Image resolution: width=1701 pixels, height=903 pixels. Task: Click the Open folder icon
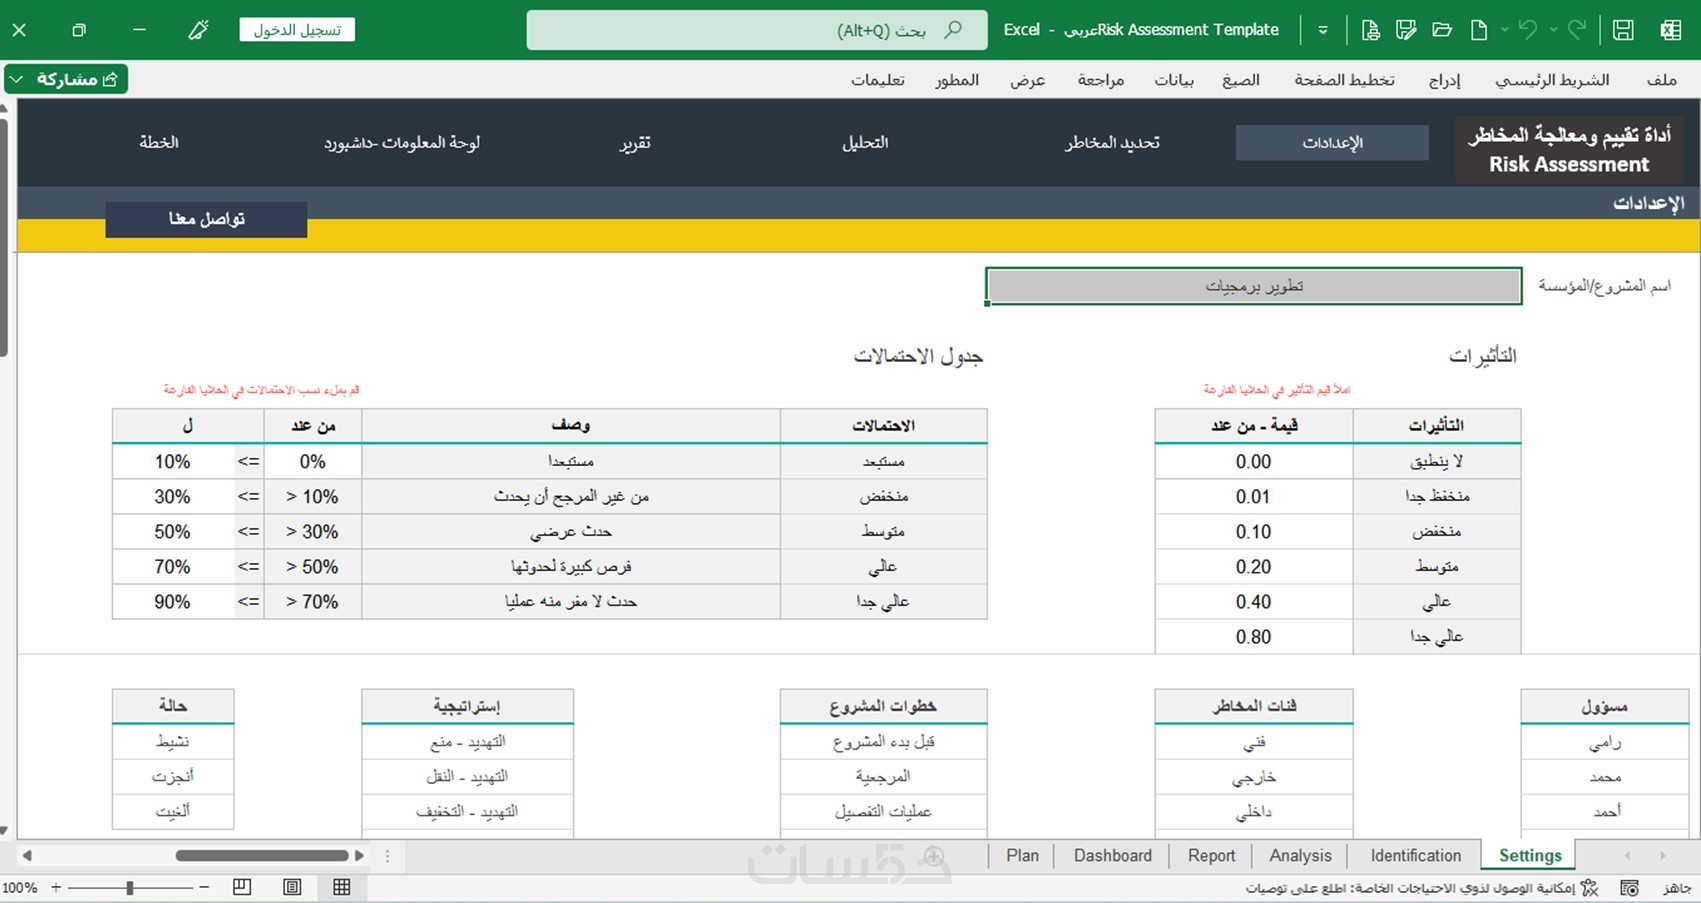[x=1442, y=30]
